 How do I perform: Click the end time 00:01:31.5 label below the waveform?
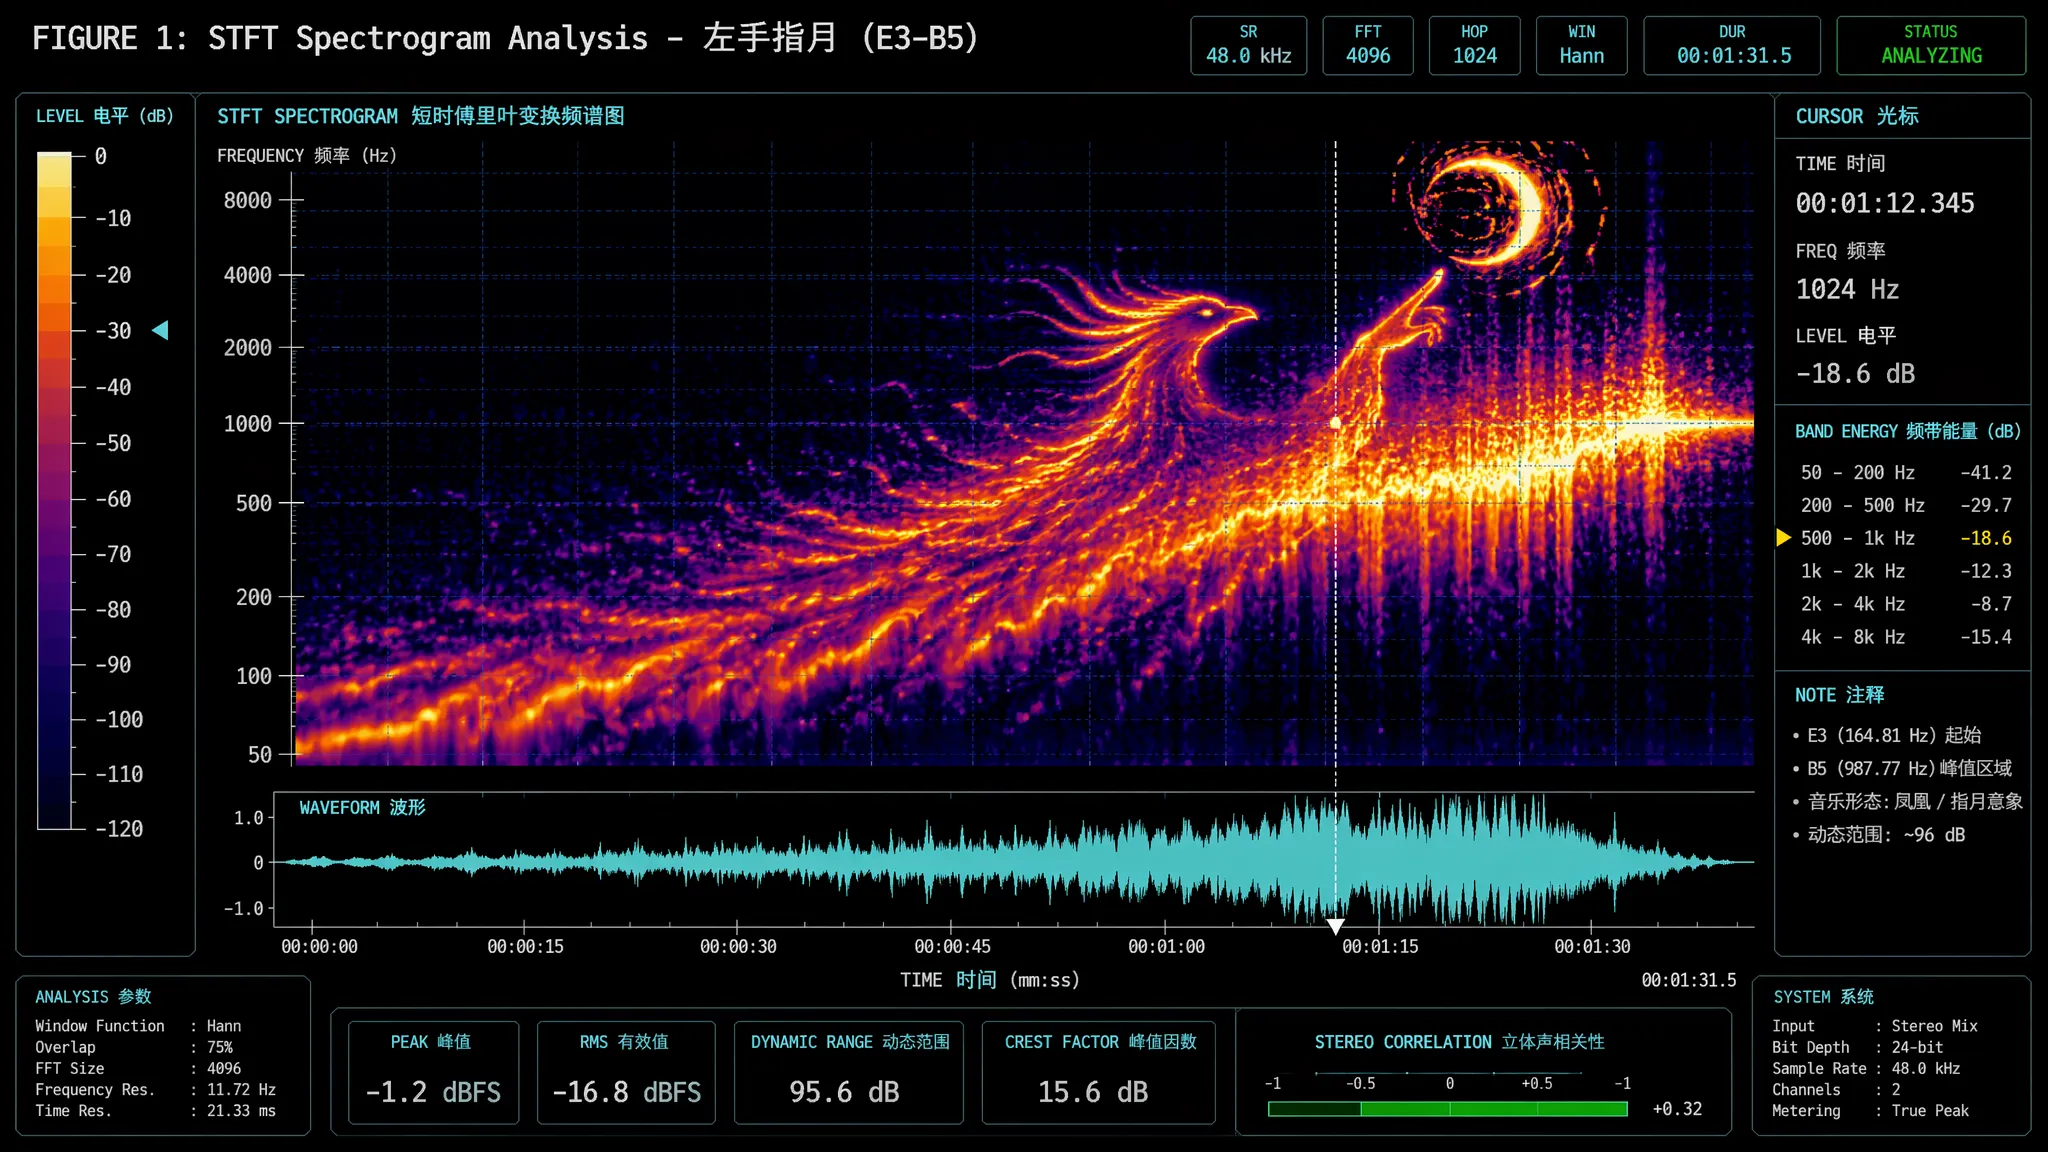[1688, 980]
